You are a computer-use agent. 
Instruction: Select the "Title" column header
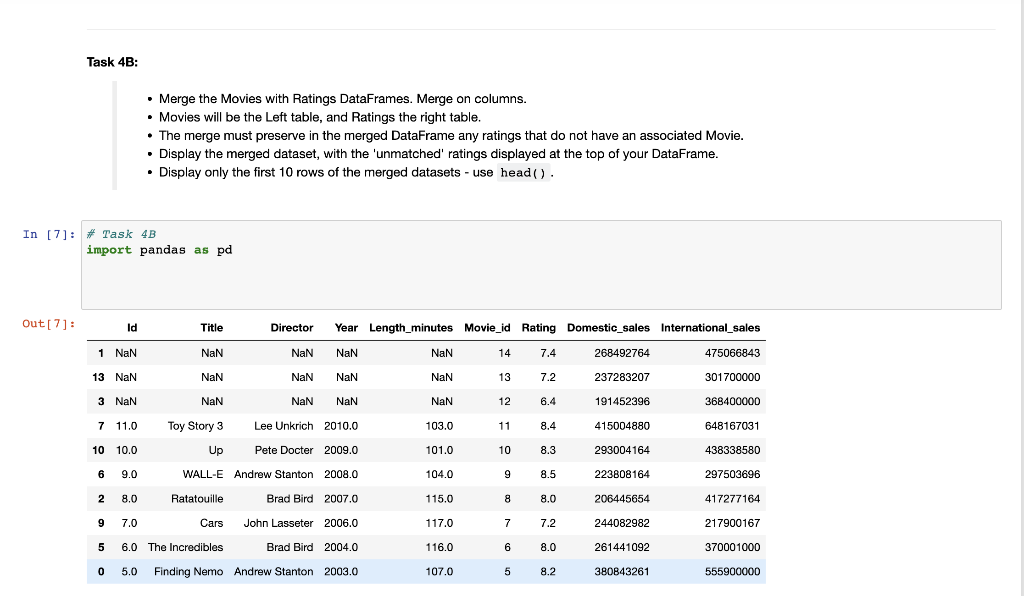211,327
